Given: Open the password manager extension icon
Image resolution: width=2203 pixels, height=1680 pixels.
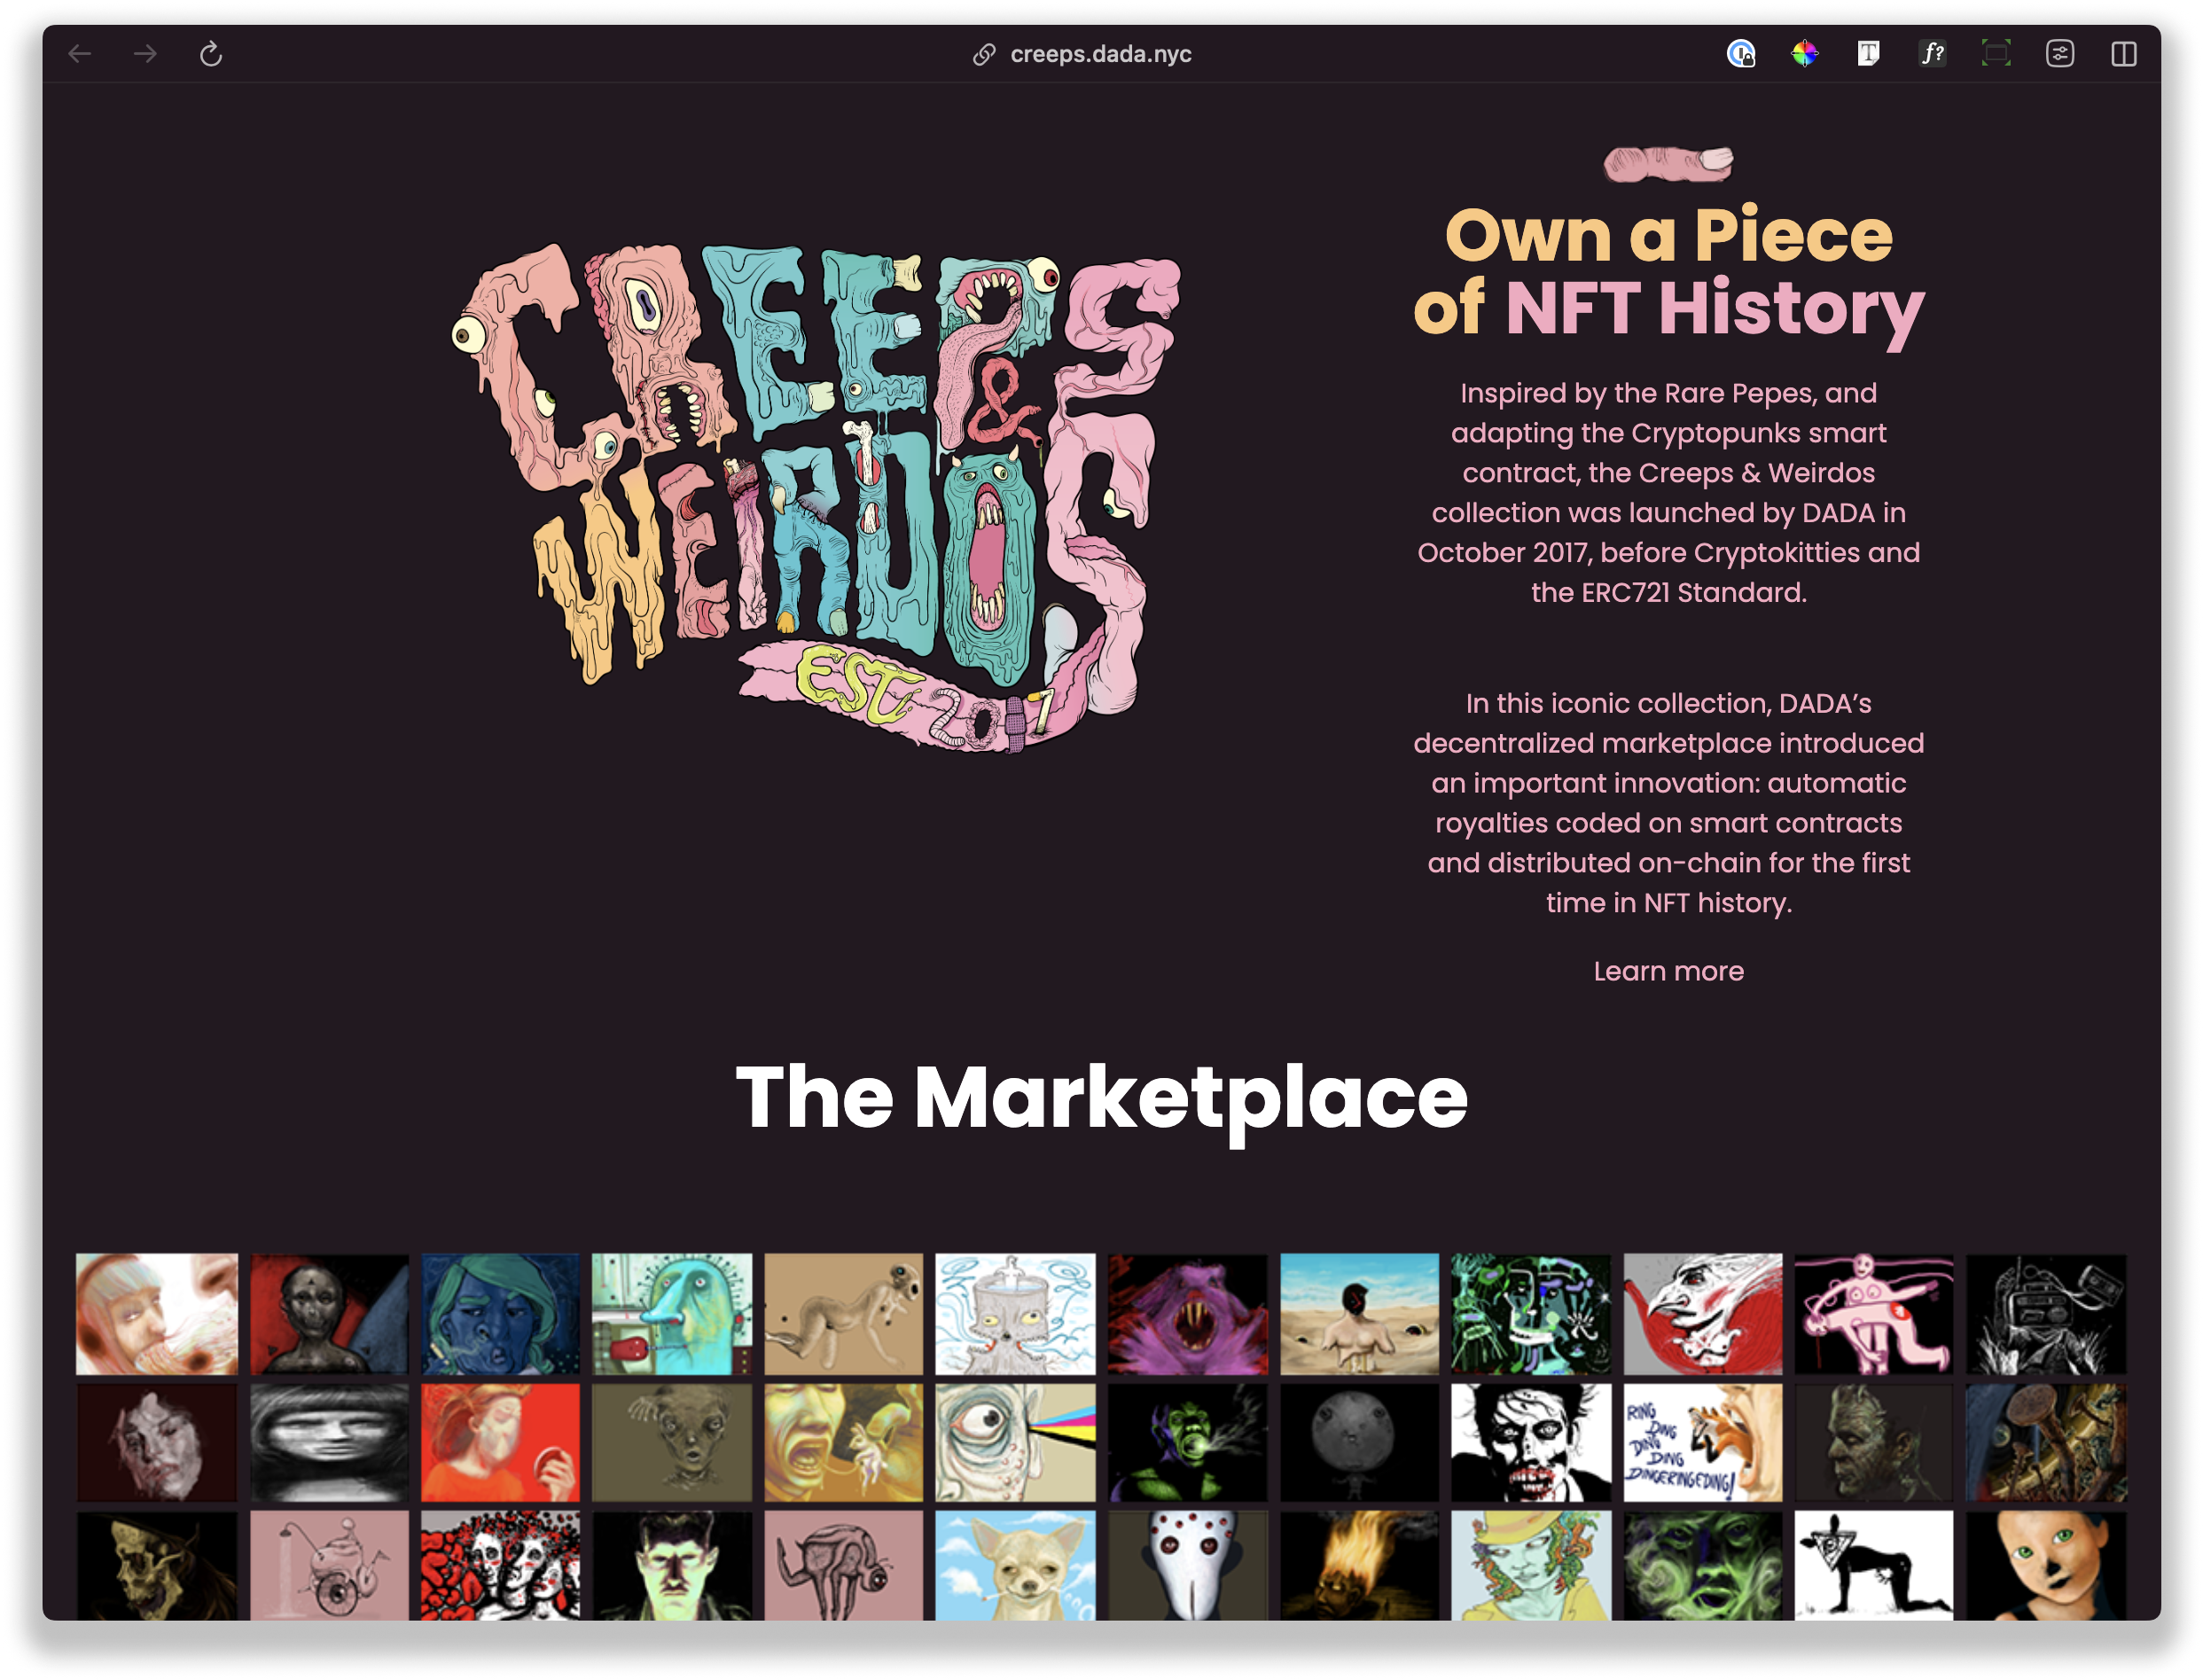Looking at the screenshot, I should 1741,54.
